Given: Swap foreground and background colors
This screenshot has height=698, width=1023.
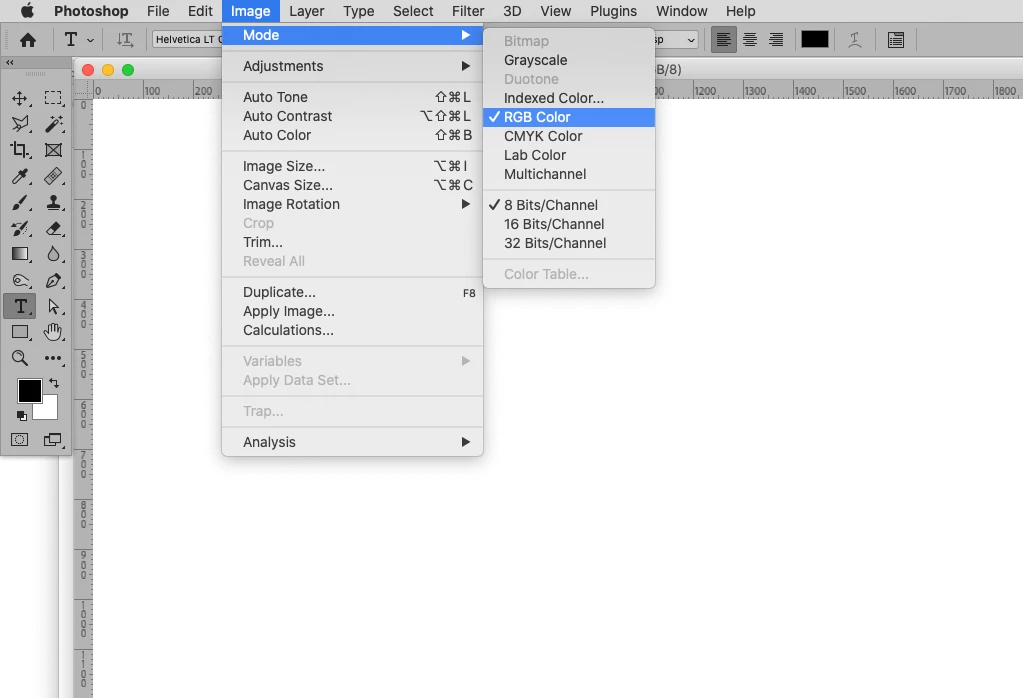Looking at the screenshot, I should pos(53,383).
